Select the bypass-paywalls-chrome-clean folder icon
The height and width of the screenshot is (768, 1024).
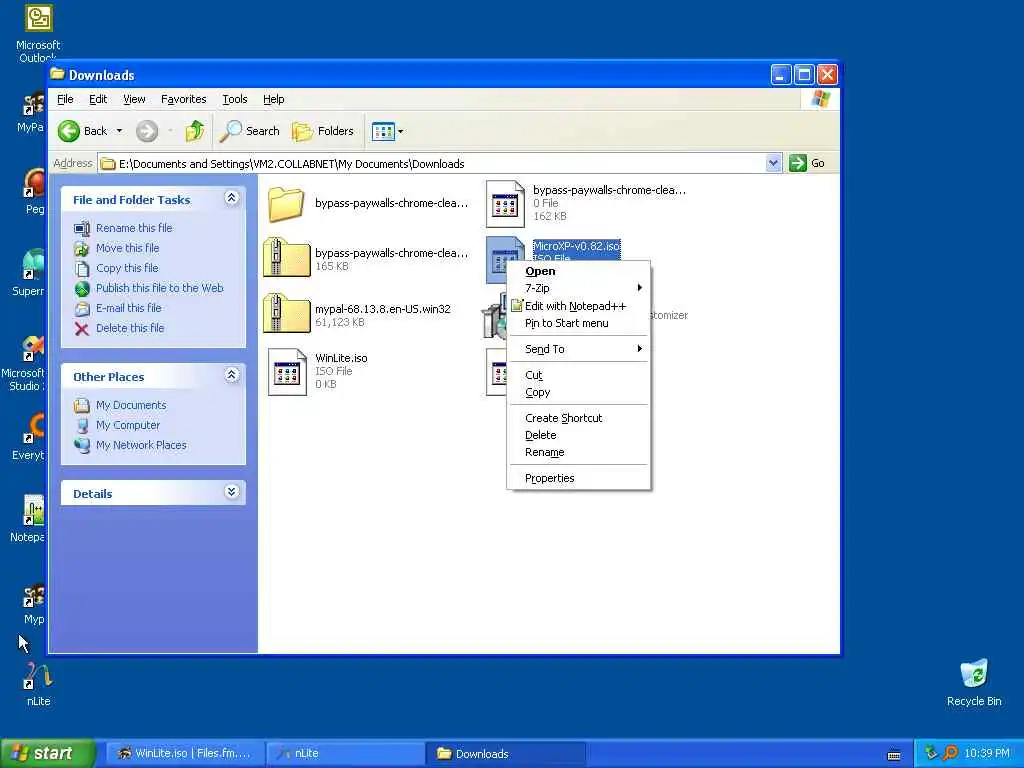pyautogui.click(x=286, y=204)
